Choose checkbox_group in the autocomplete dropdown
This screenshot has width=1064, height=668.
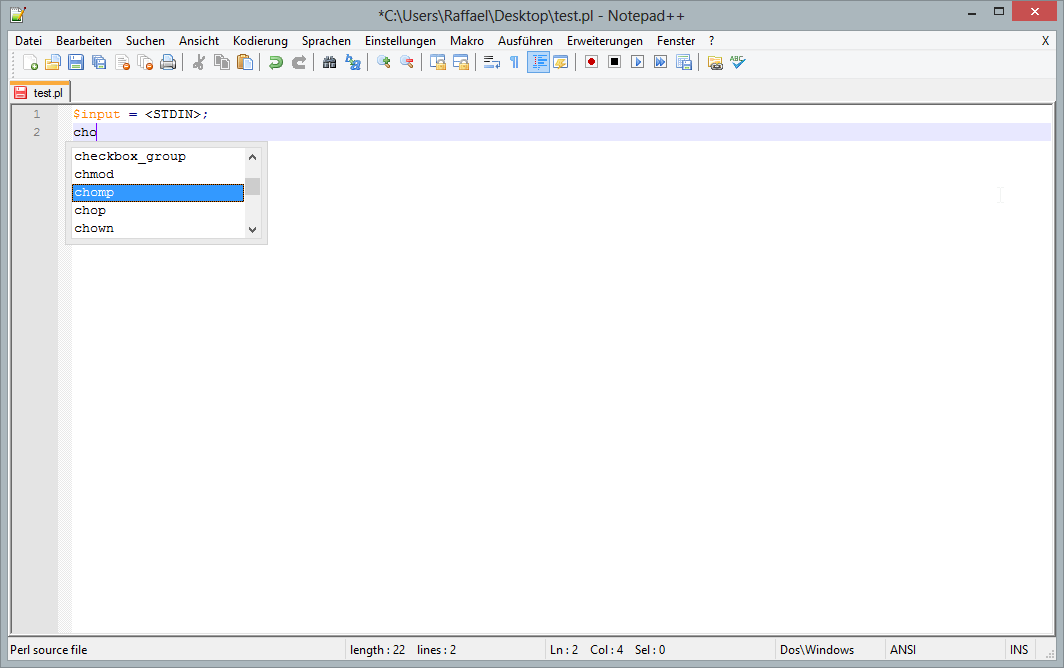pos(130,155)
